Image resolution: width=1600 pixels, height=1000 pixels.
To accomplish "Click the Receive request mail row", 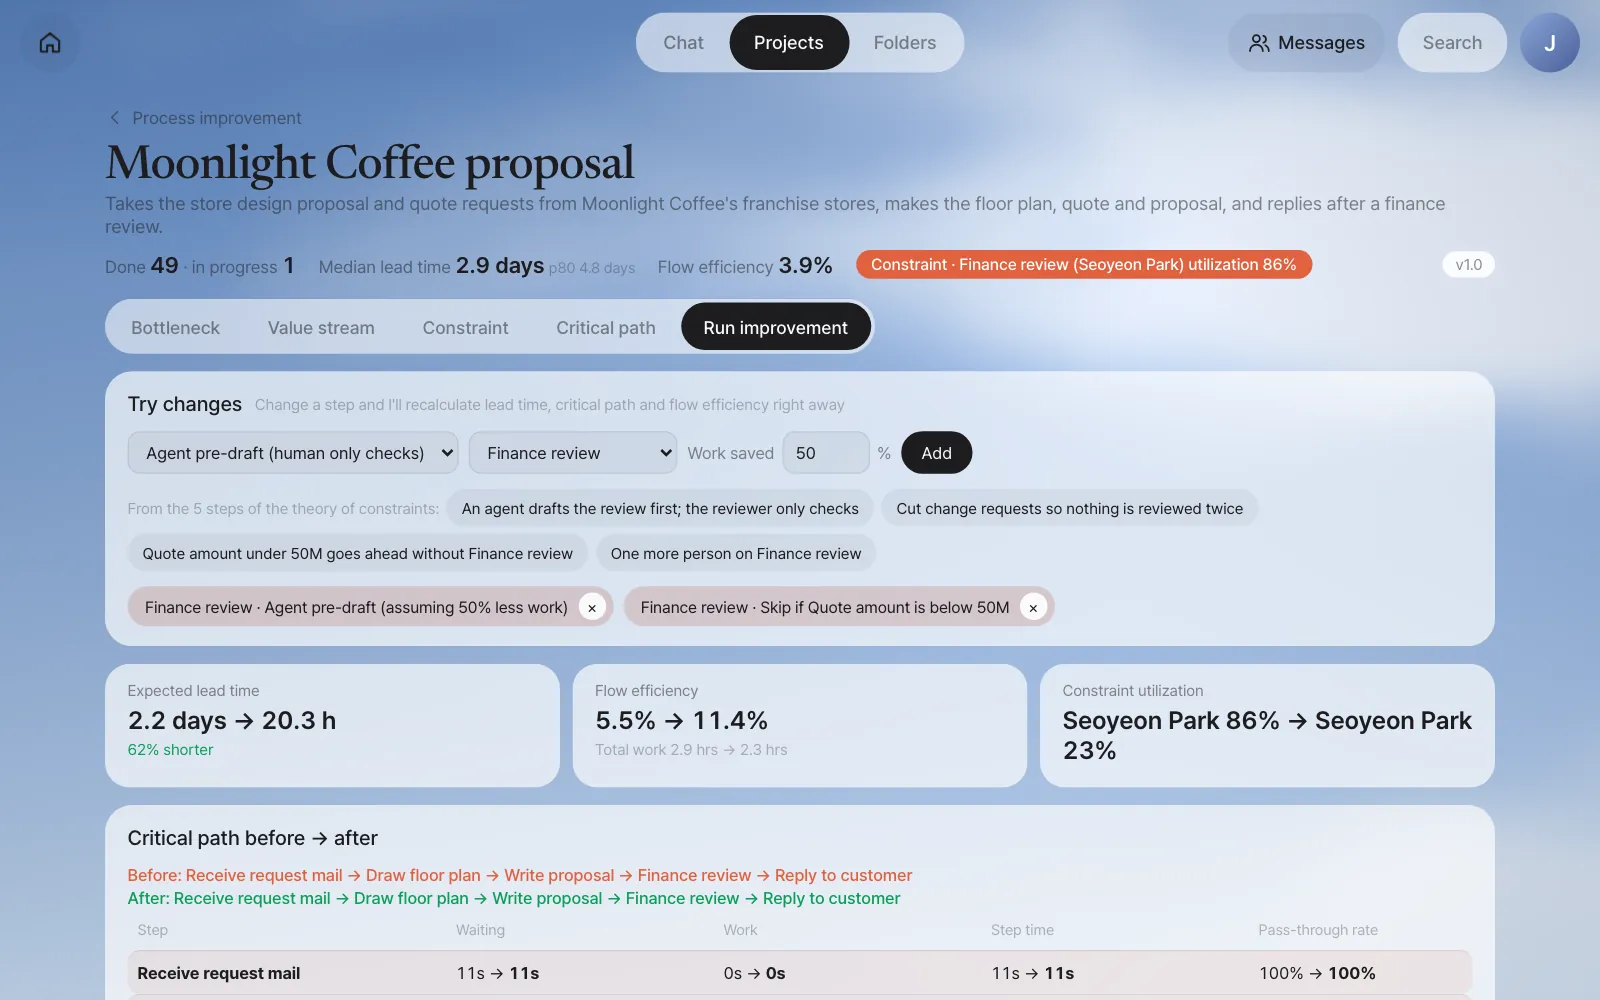I will tap(800, 973).
